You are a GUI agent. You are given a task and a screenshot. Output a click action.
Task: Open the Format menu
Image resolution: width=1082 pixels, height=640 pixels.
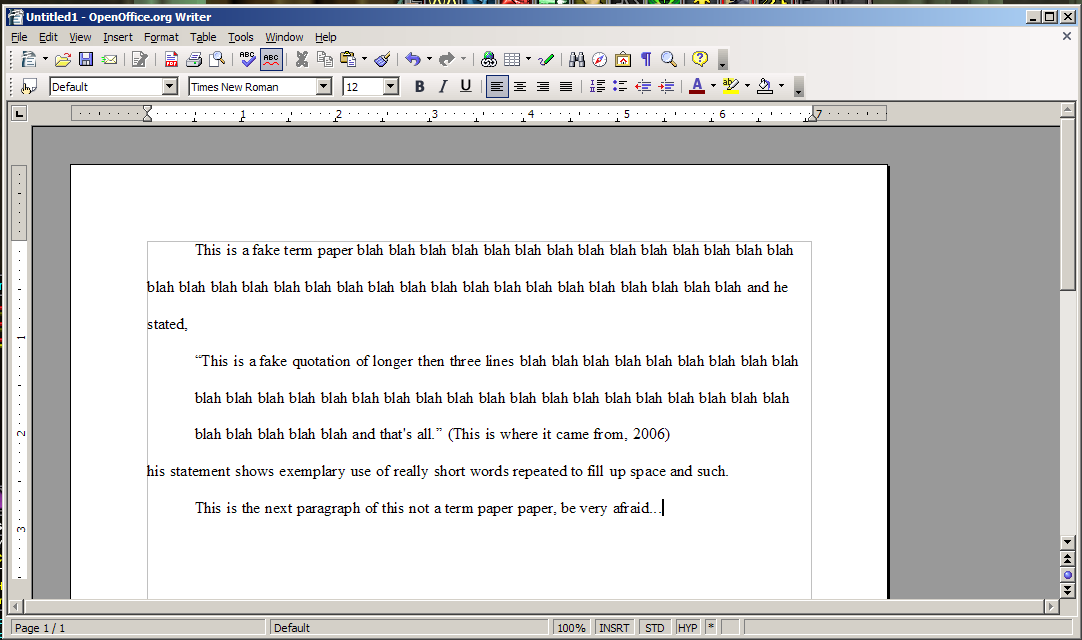pos(161,37)
